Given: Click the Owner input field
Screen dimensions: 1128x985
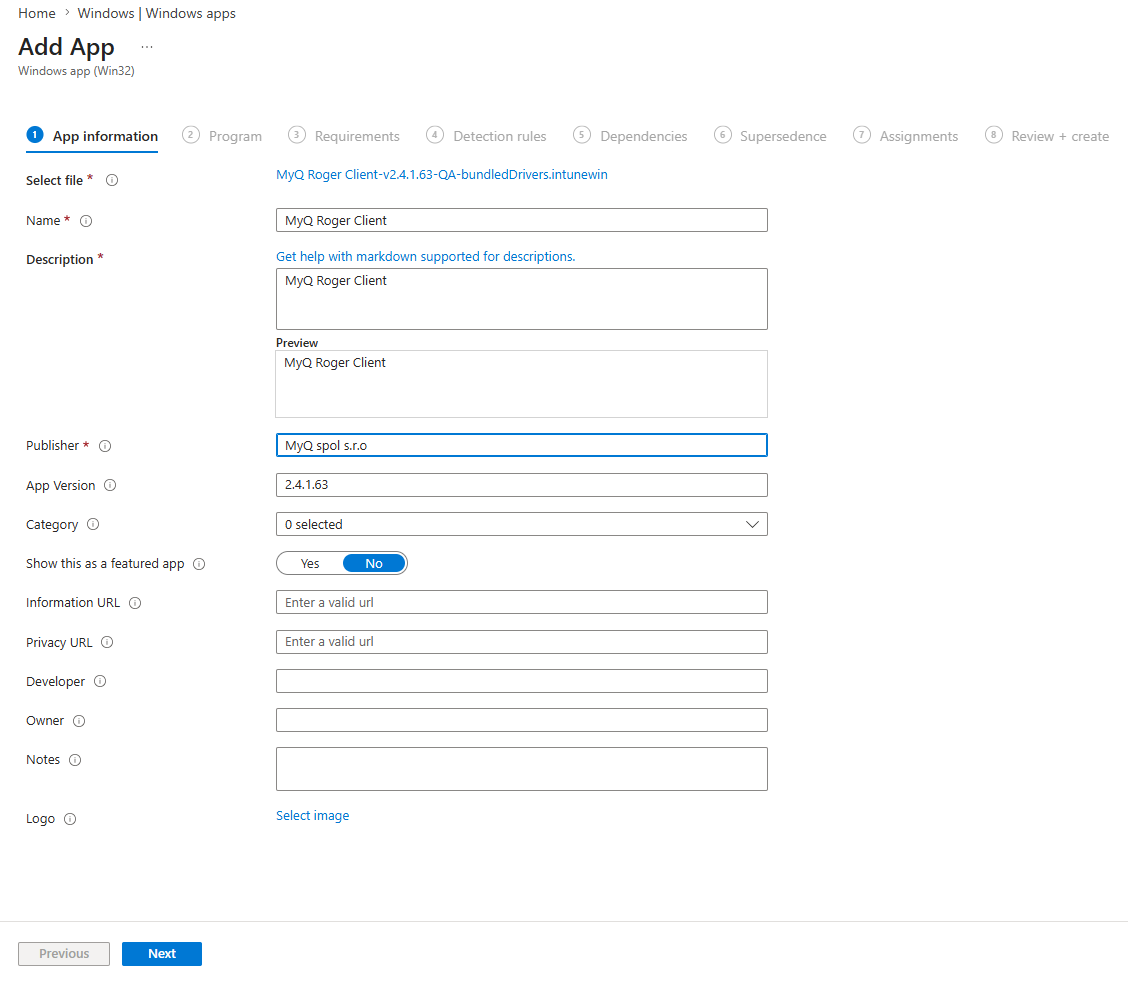Looking at the screenshot, I should pos(522,720).
